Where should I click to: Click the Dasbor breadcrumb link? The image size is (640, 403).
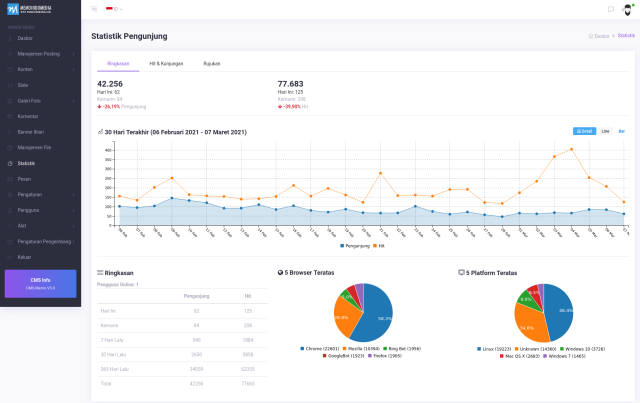click(x=600, y=35)
